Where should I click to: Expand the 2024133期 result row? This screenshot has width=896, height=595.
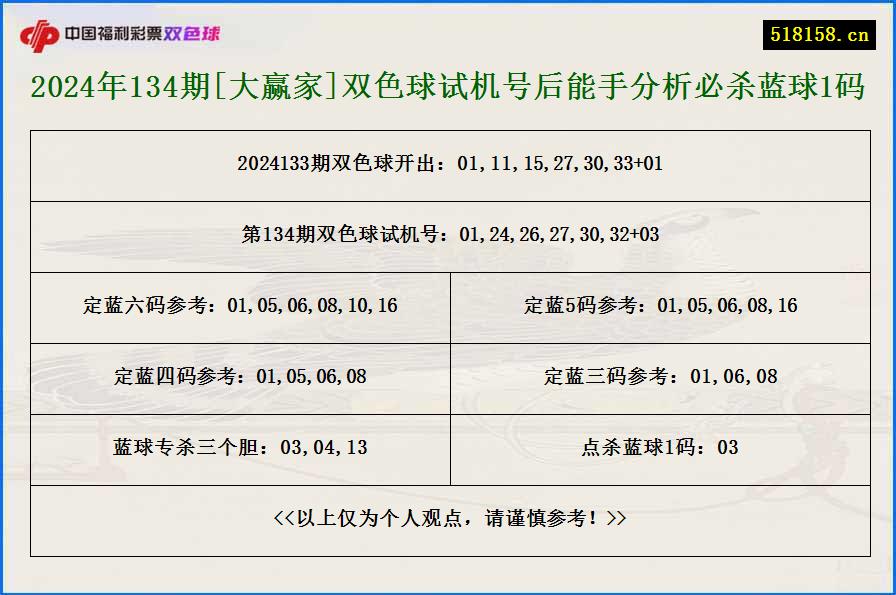(448, 165)
